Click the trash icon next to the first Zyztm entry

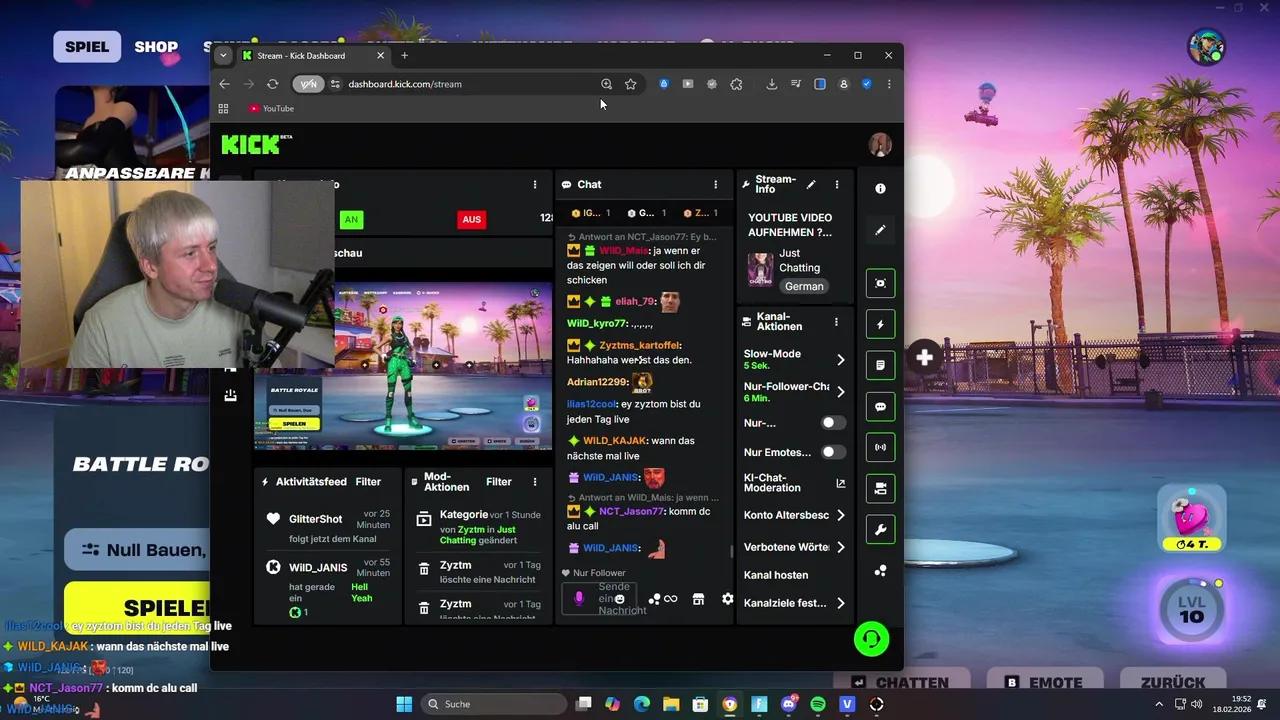point(424,568)
